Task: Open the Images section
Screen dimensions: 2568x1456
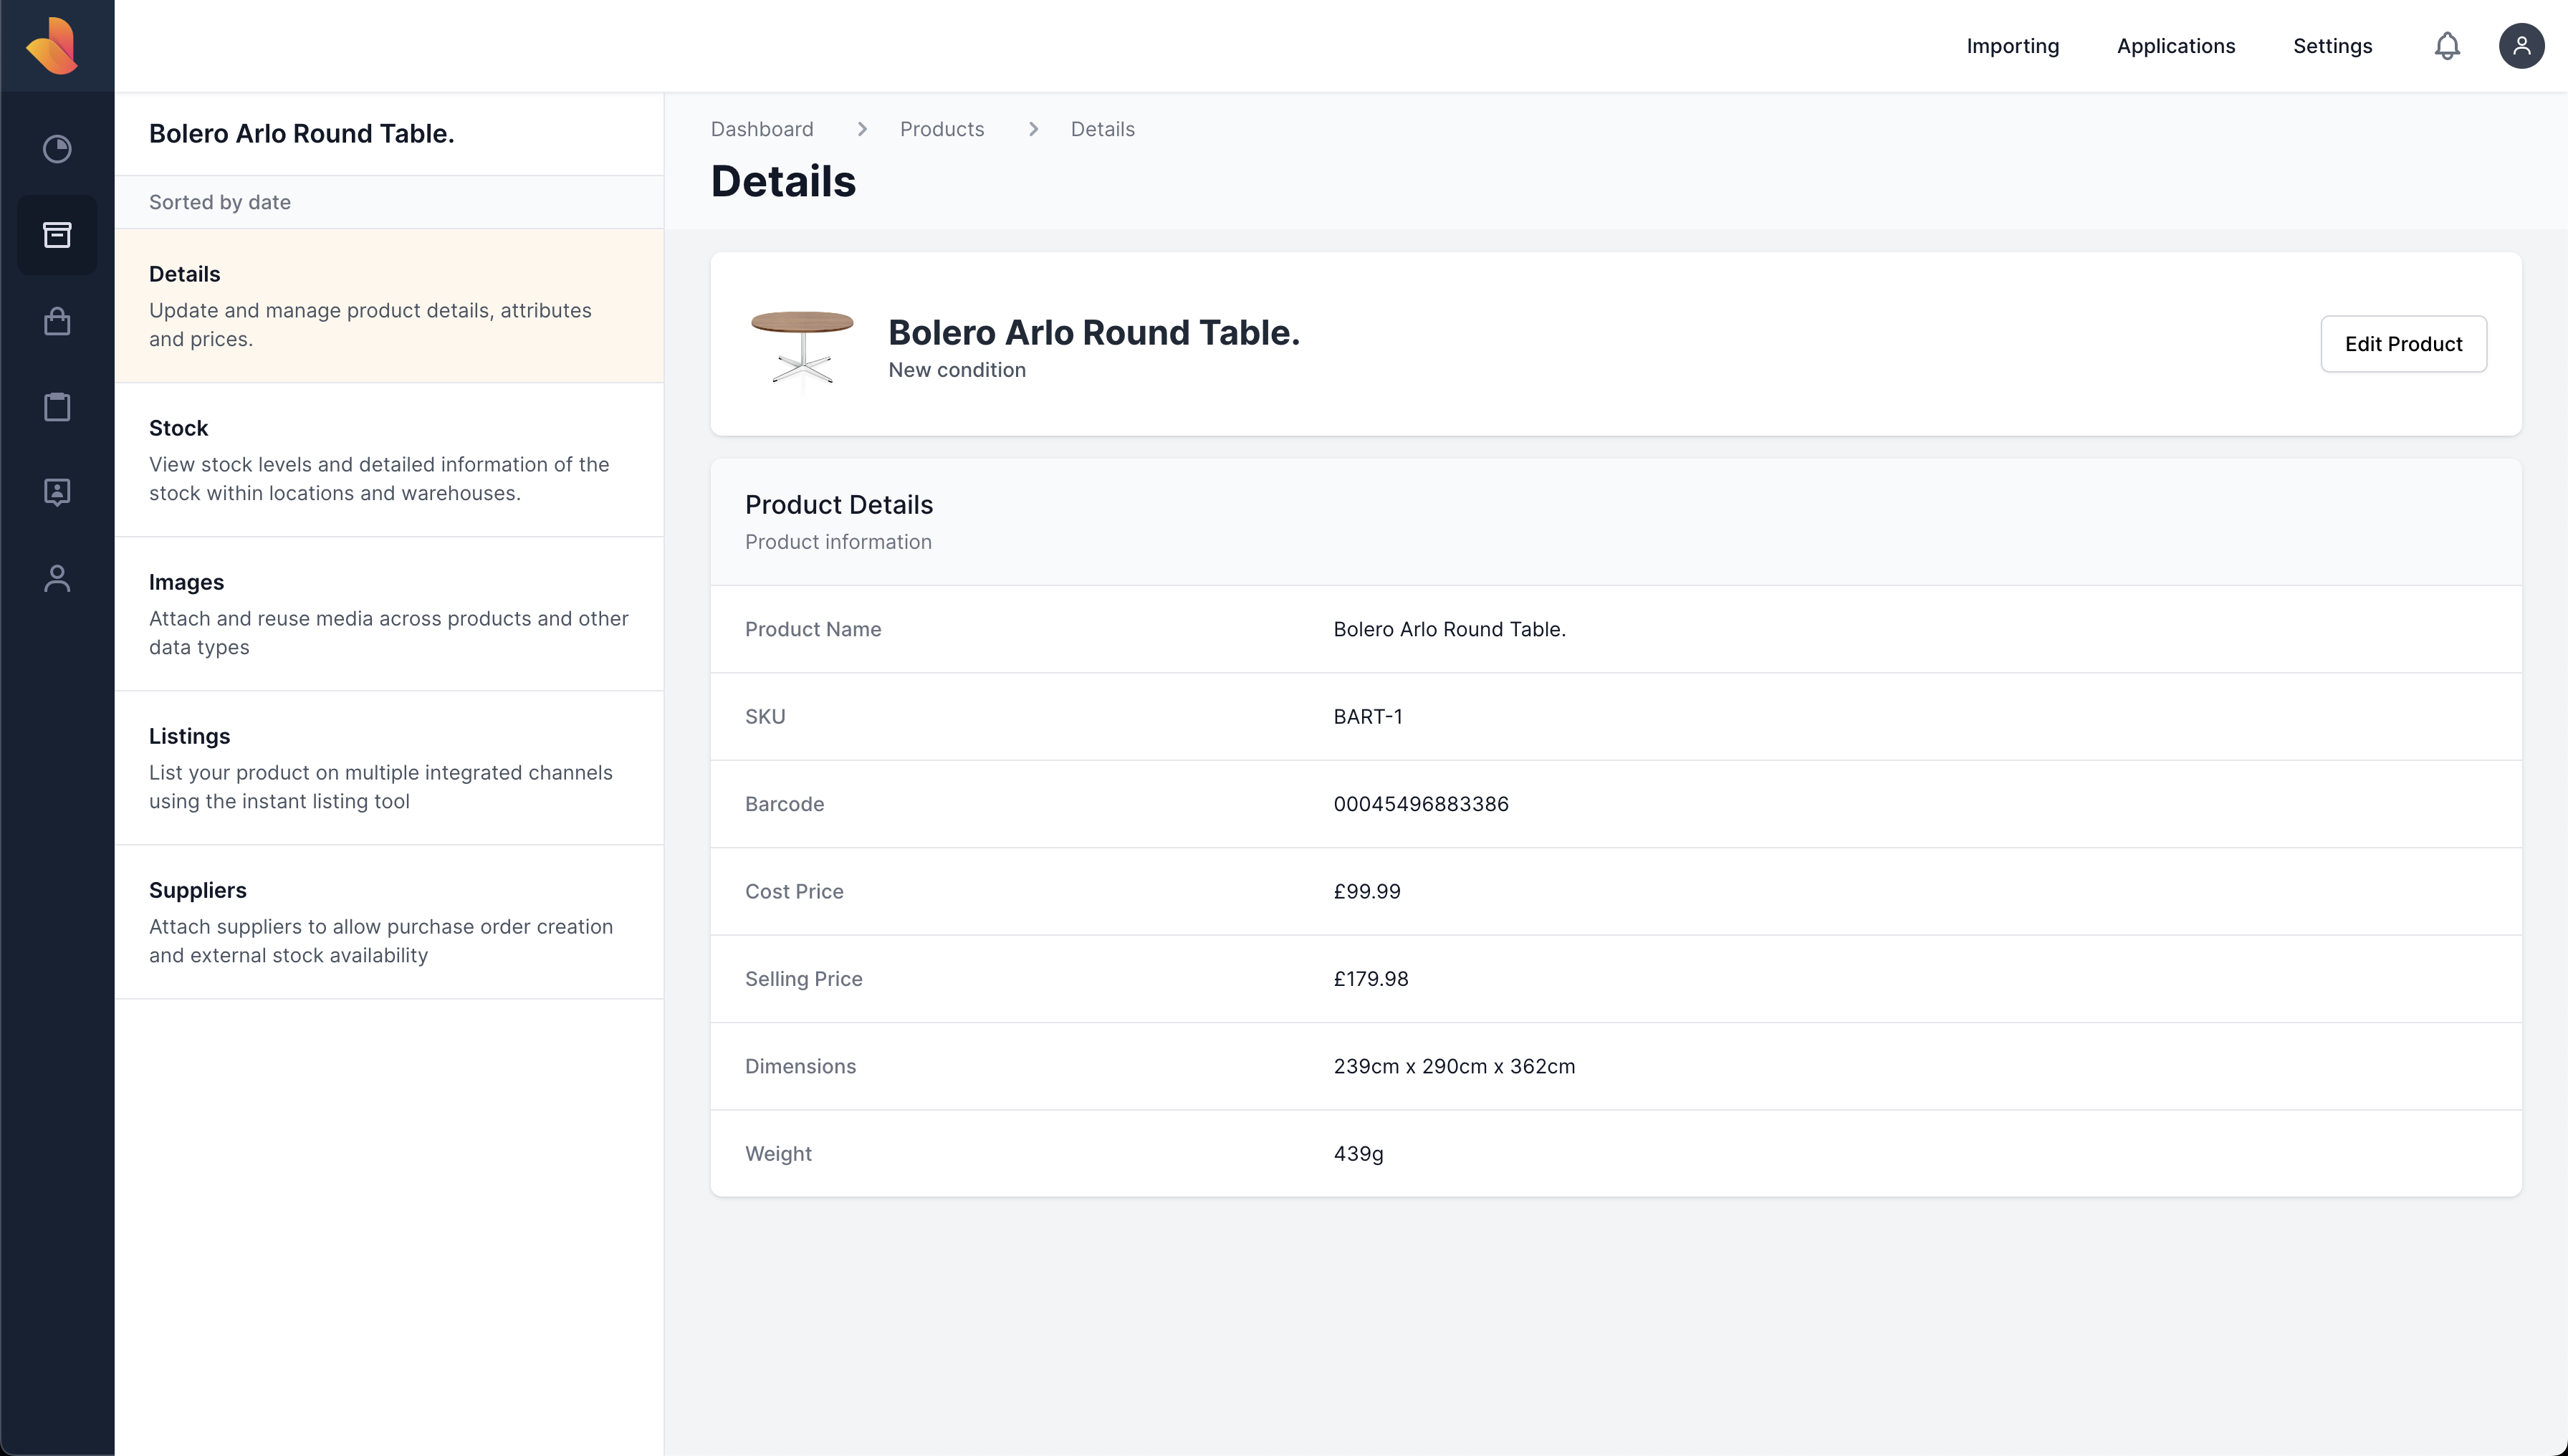Action: [x=388, y=614]
